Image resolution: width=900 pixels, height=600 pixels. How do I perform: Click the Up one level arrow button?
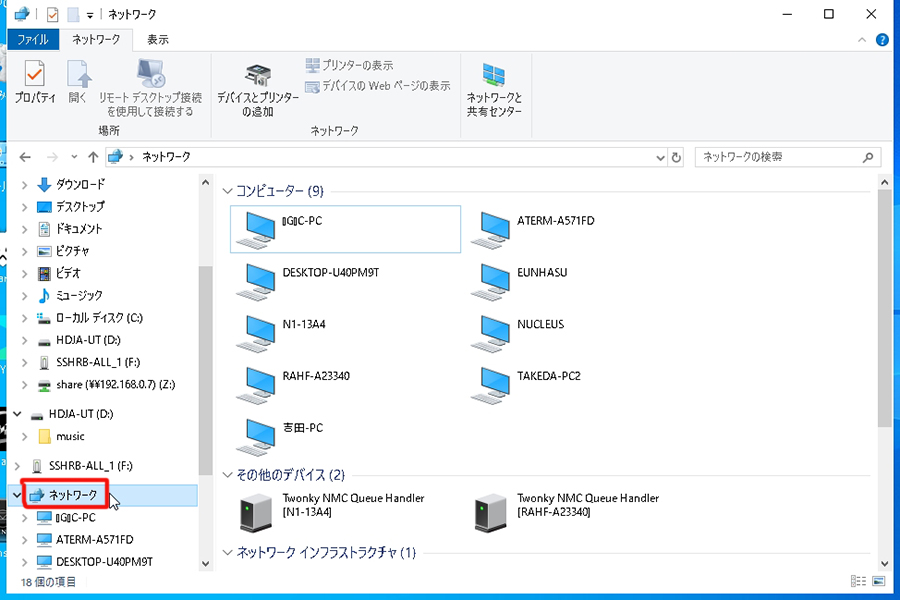pyautogui.click(x=93, y=157)
